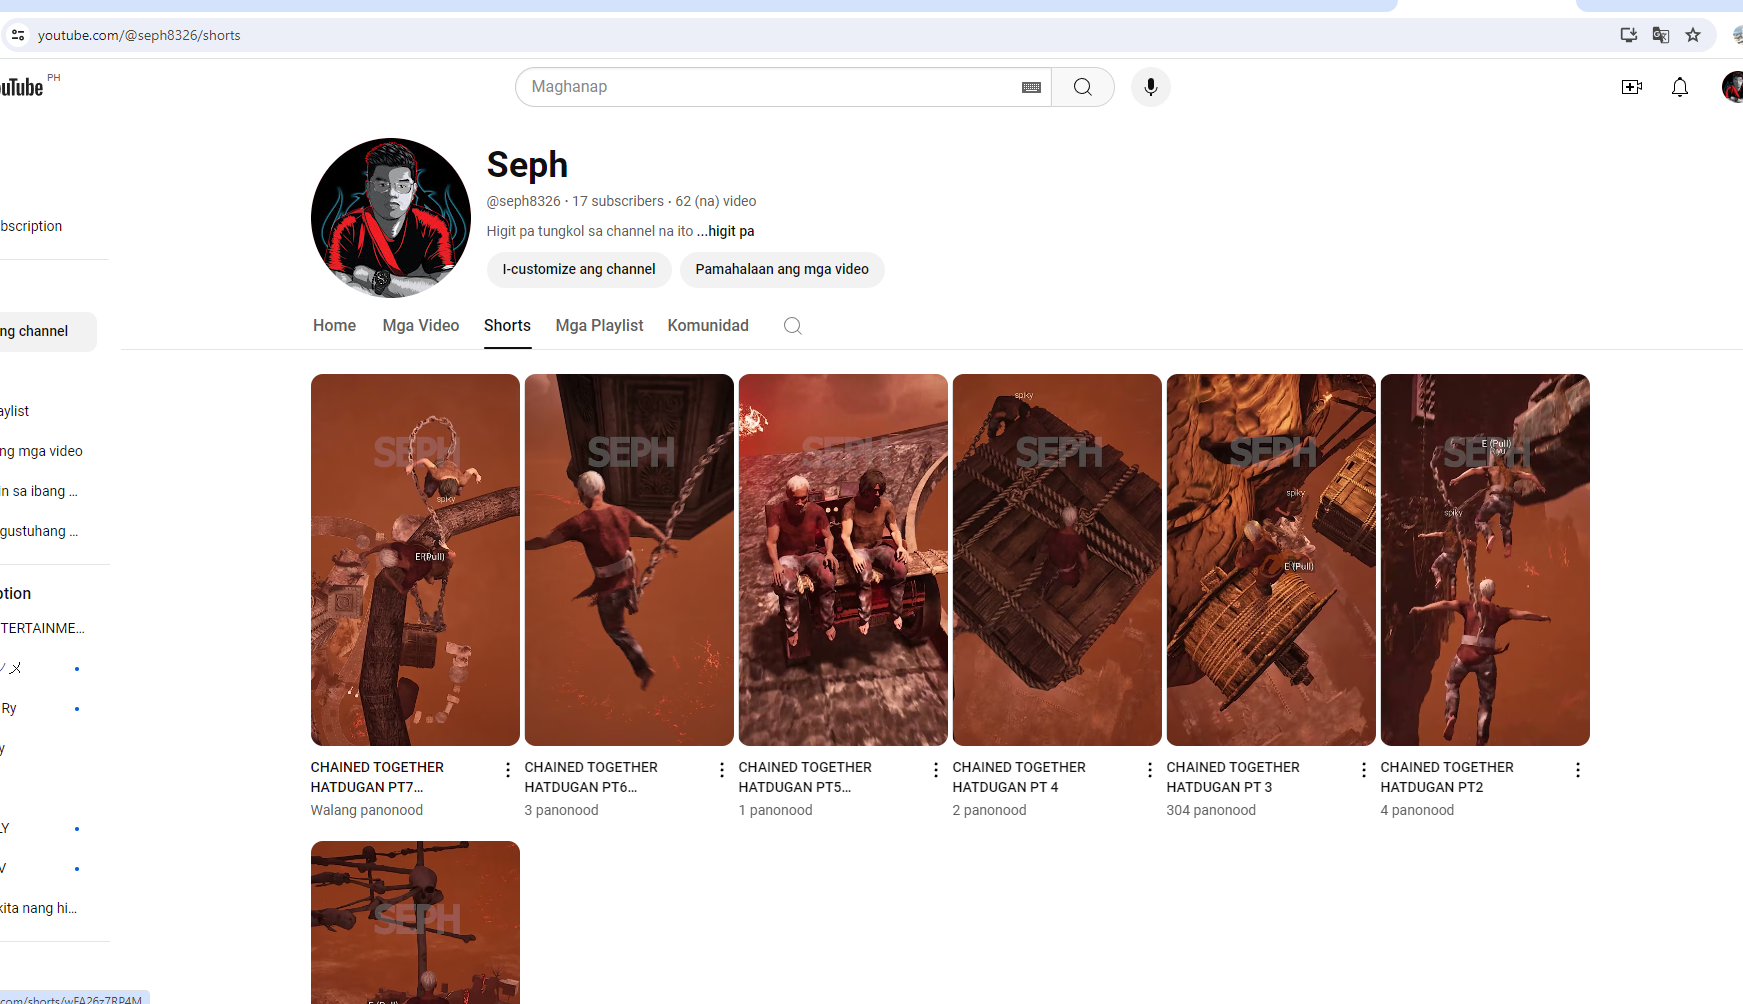Open the options menu for HATDUGAN PT5 short

point(936,770)
